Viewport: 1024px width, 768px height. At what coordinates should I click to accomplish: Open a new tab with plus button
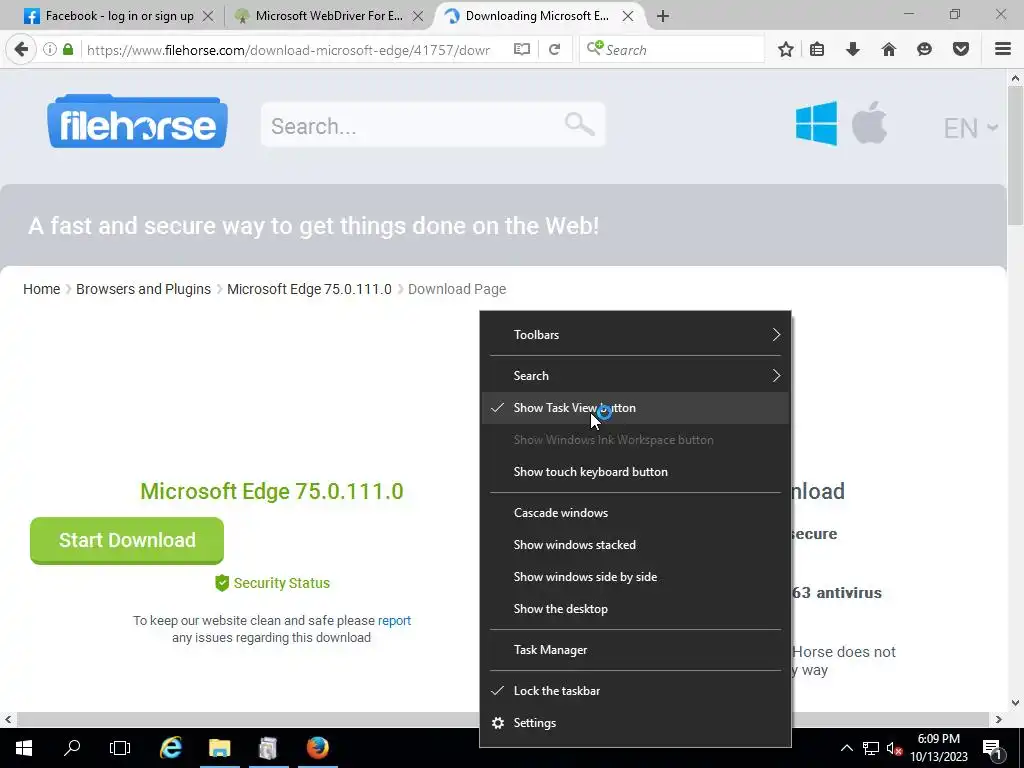coord(663,16)
